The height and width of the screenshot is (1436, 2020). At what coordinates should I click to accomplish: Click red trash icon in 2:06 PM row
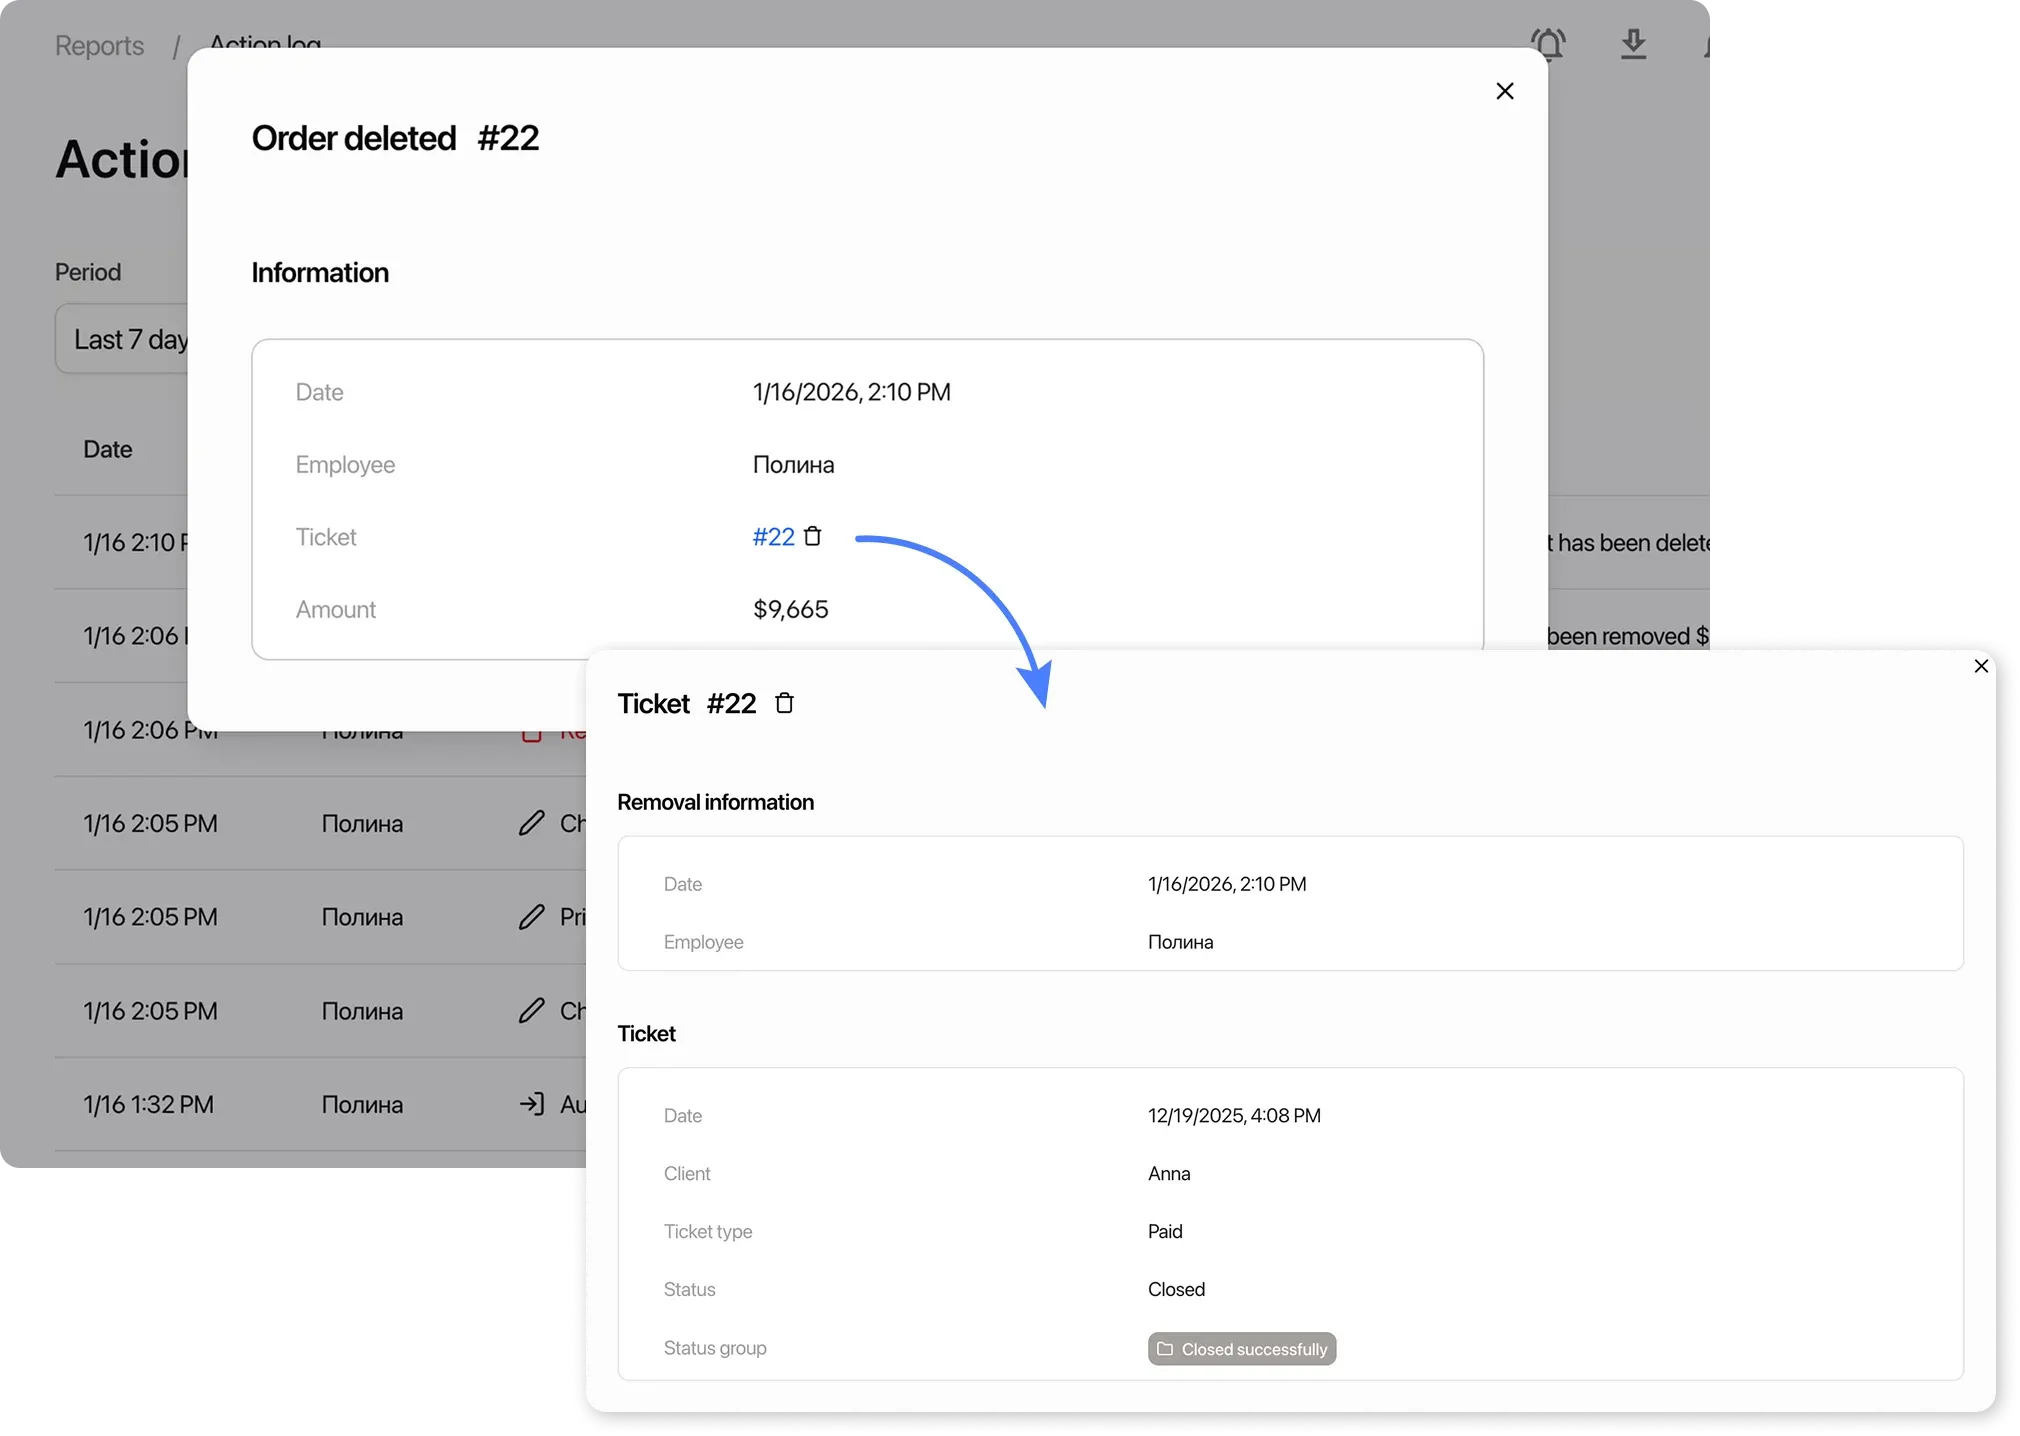pos(532,735)
